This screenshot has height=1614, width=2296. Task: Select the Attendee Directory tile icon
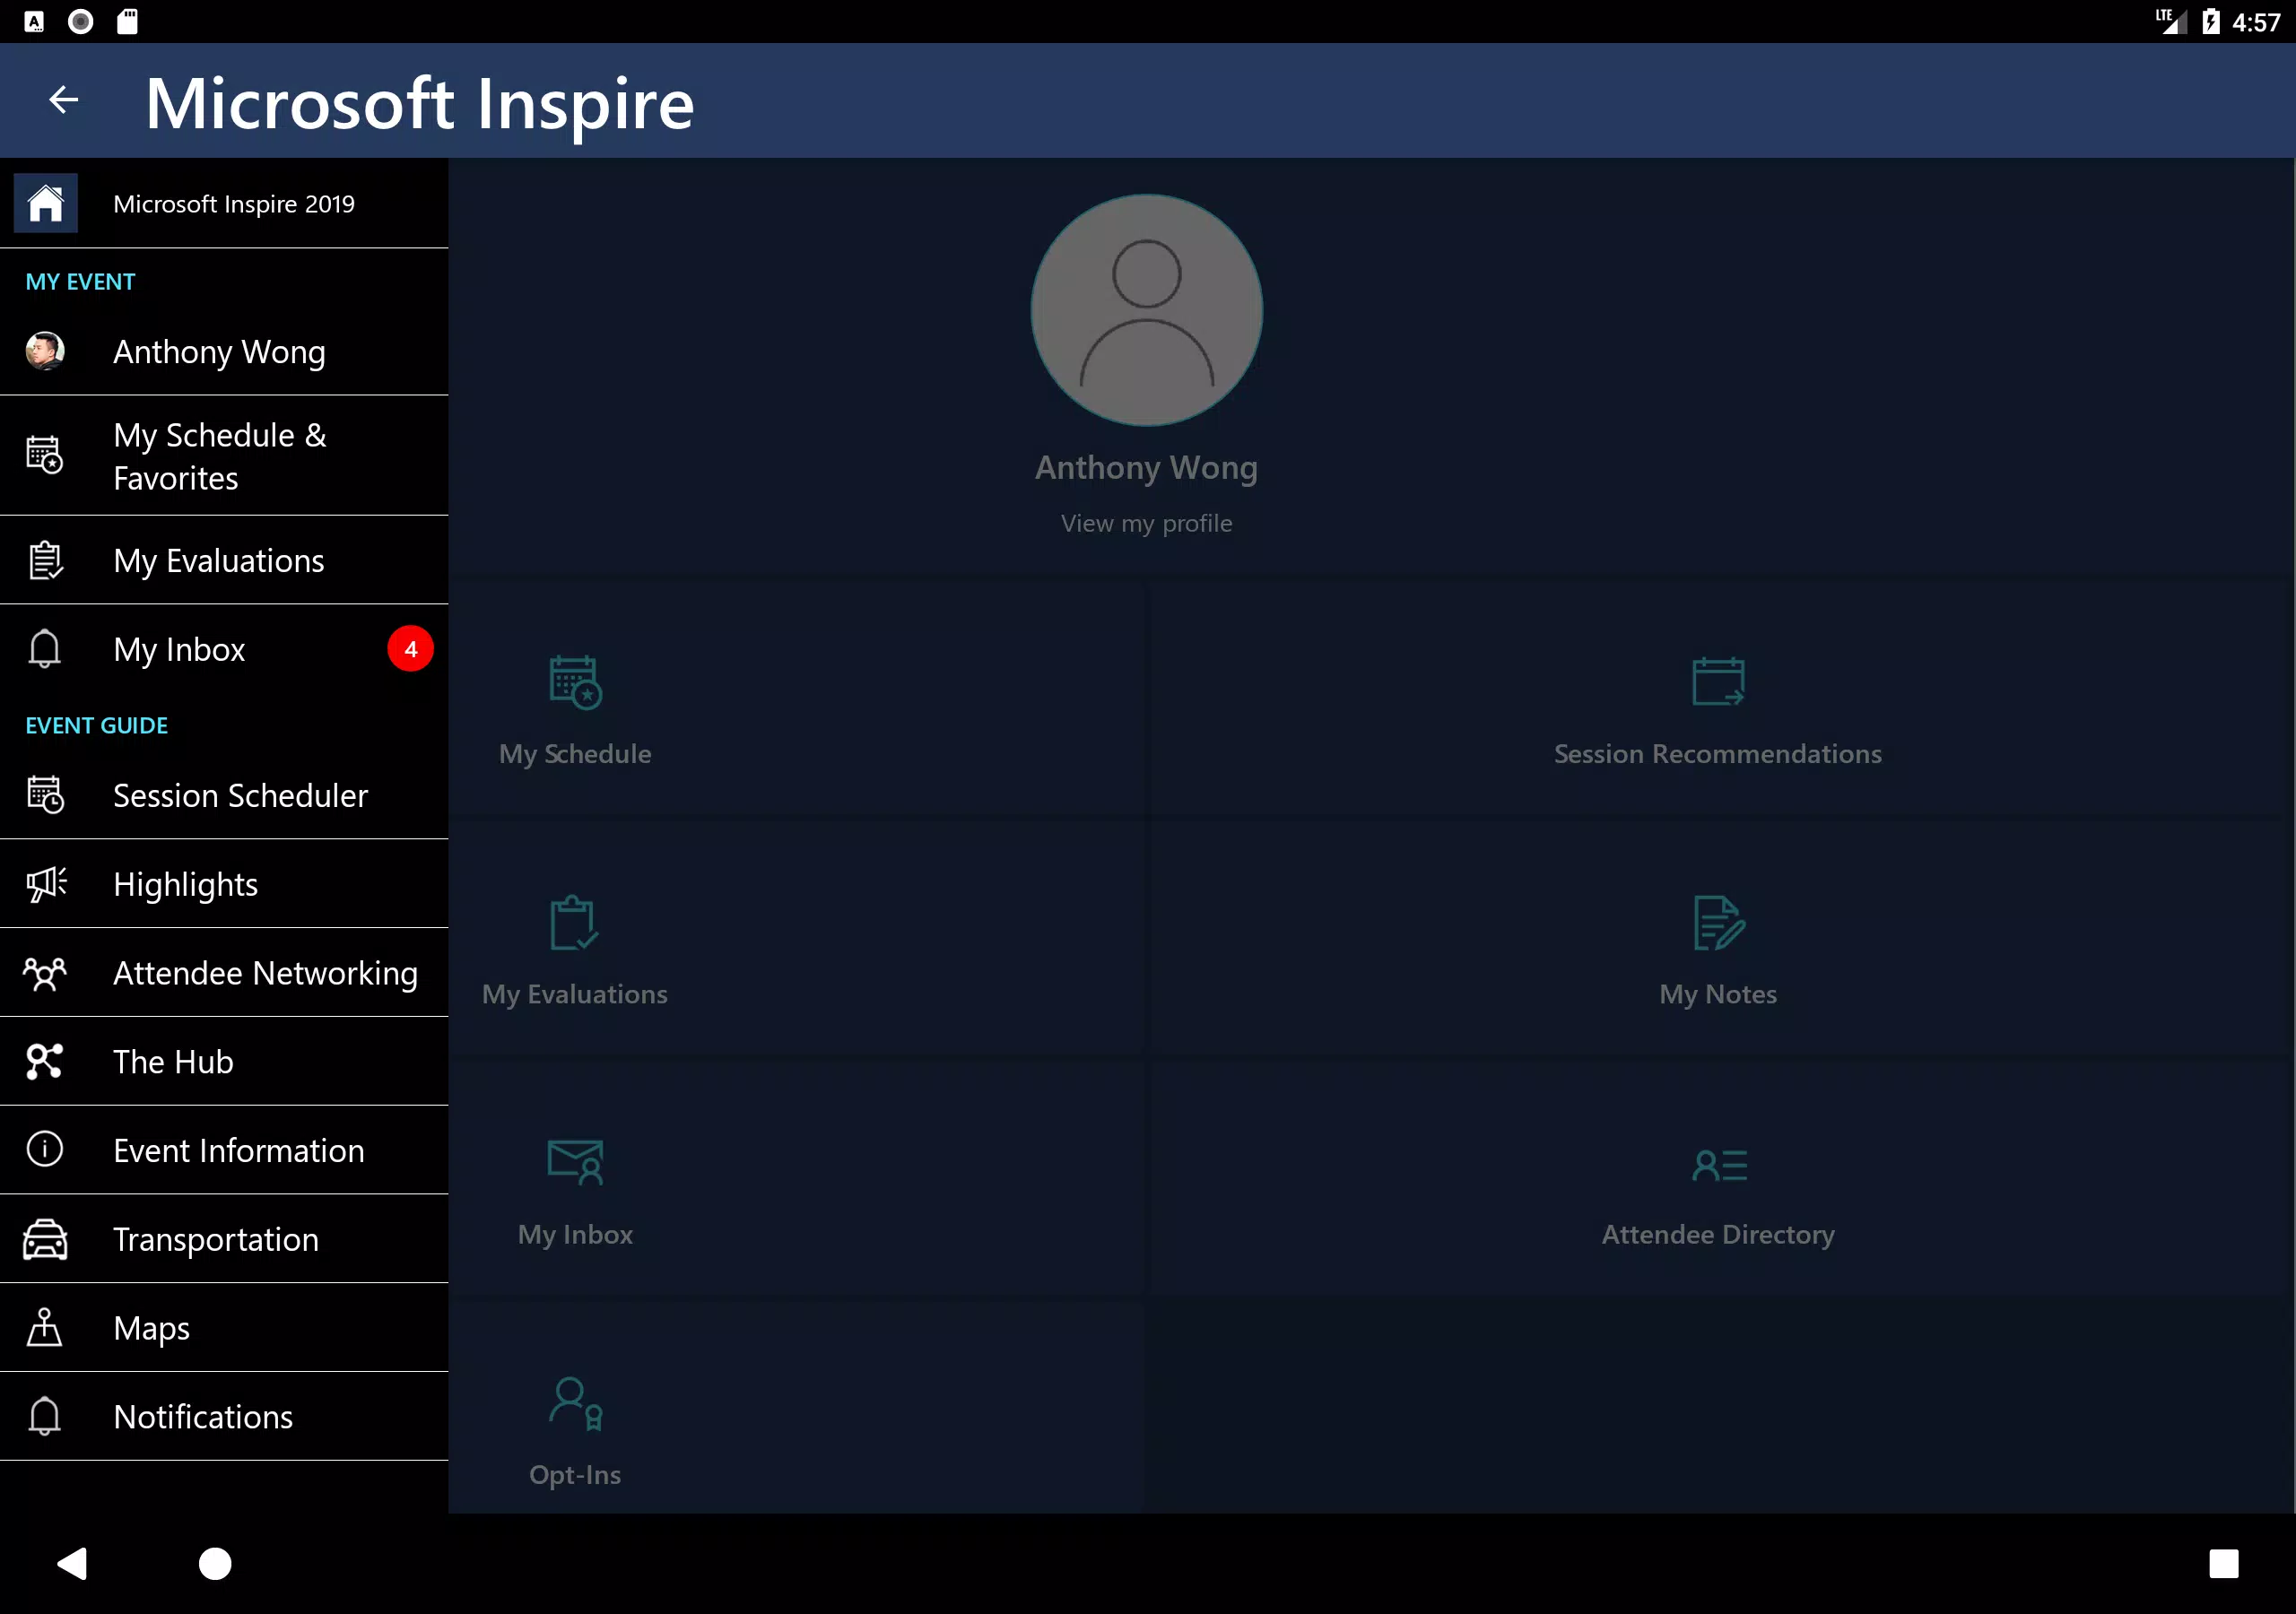pyautogui.click(x=1719, y=1165)
